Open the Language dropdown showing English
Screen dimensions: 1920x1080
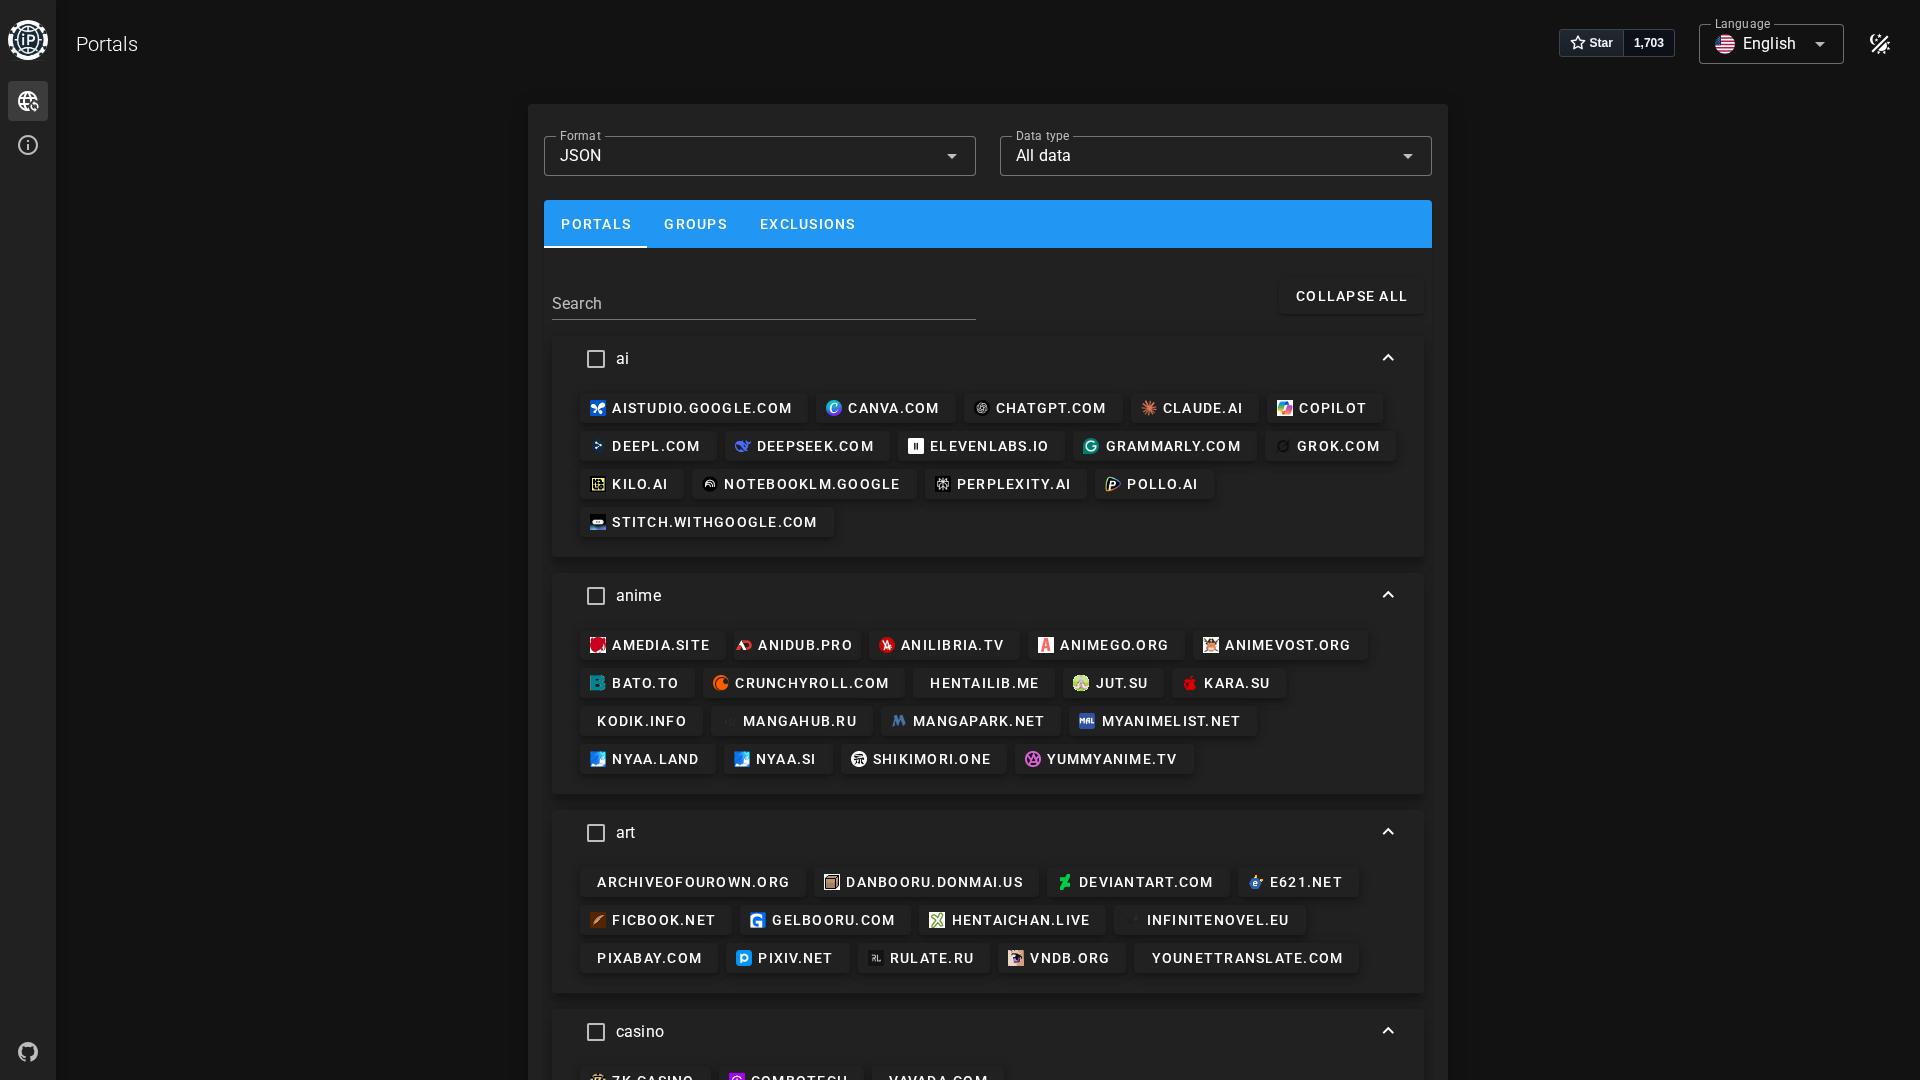click(1771, 44)
